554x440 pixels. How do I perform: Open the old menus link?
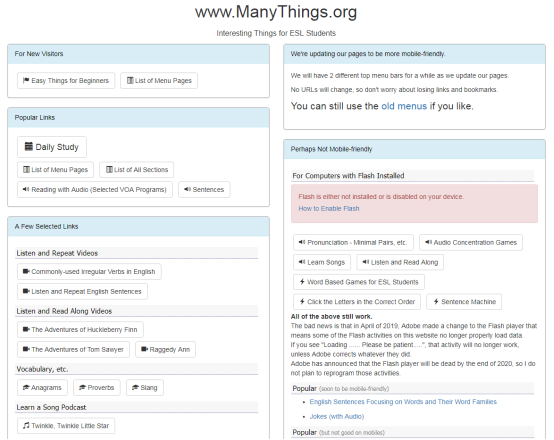(404, 106)
